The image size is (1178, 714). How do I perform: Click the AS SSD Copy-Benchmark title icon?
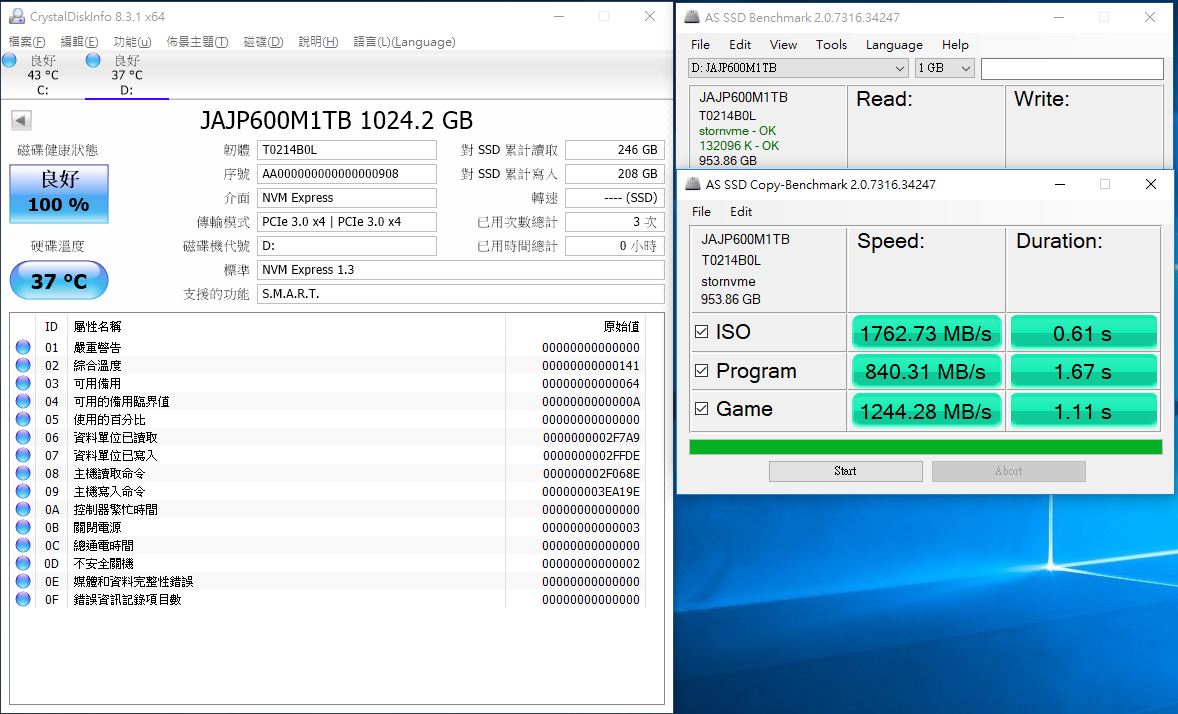693,184
